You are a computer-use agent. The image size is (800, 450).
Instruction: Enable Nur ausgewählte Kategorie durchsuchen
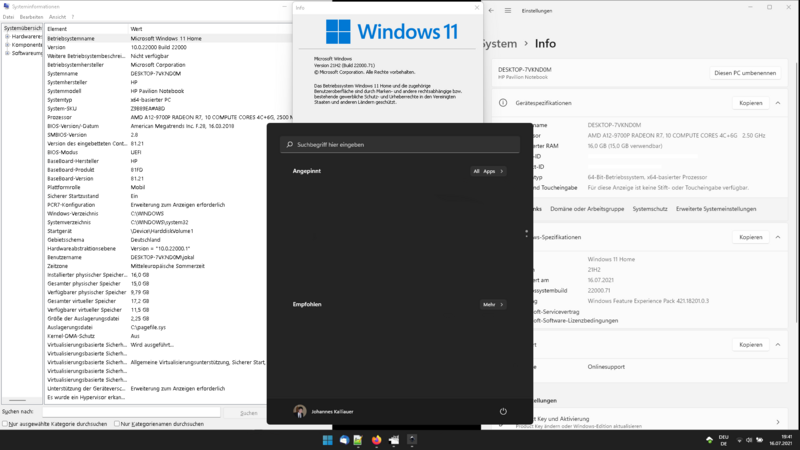pos(5,424)
